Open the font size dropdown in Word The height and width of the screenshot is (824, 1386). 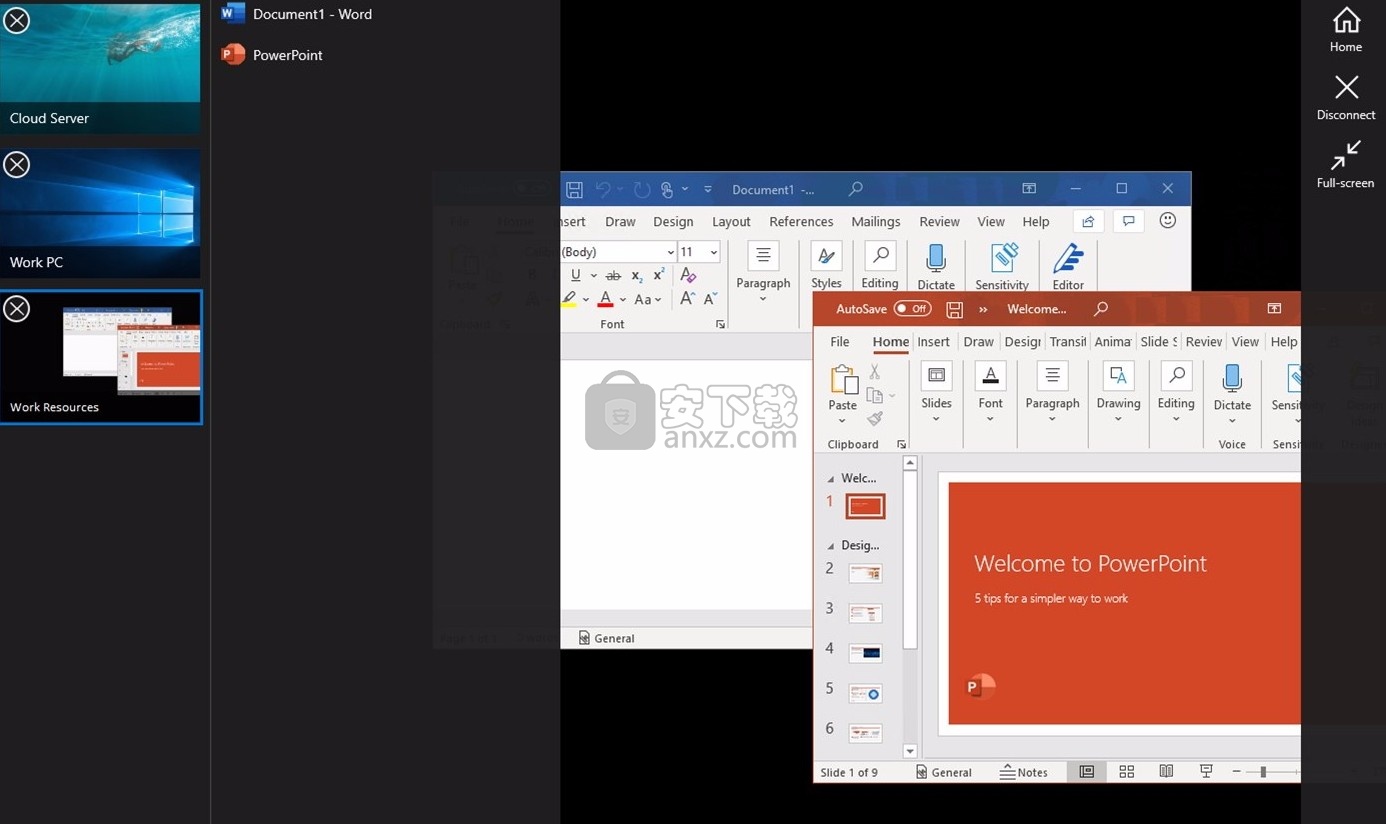pos(713,252)
